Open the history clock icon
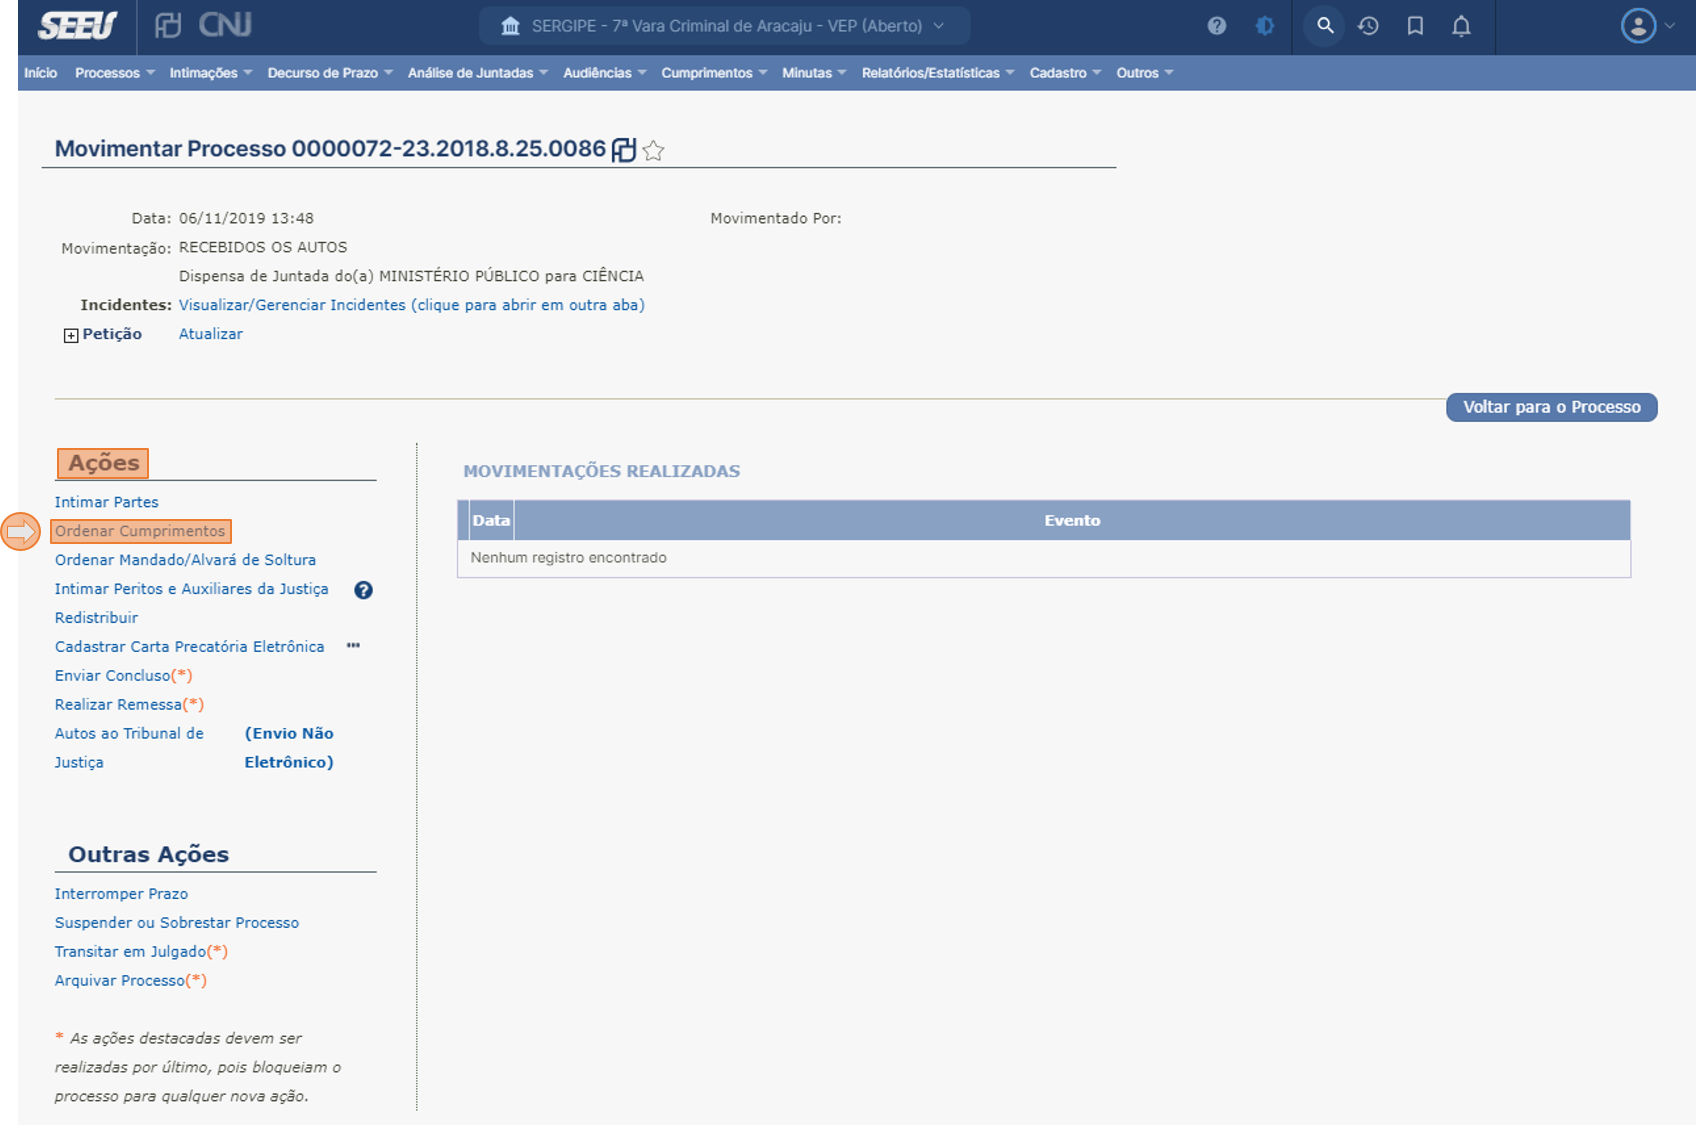This screenshot has height=1125, width=1696. tap(1368, 26)
